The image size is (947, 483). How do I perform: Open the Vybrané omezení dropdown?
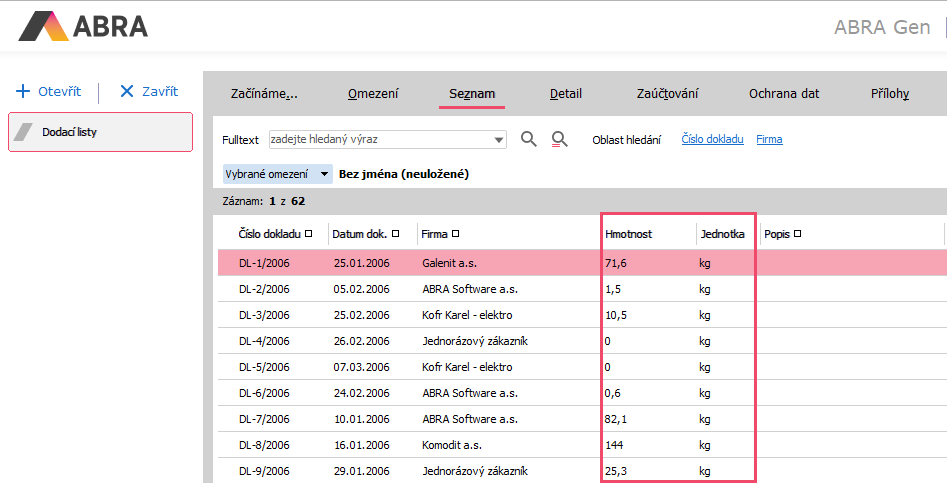[x=278, y=174]
